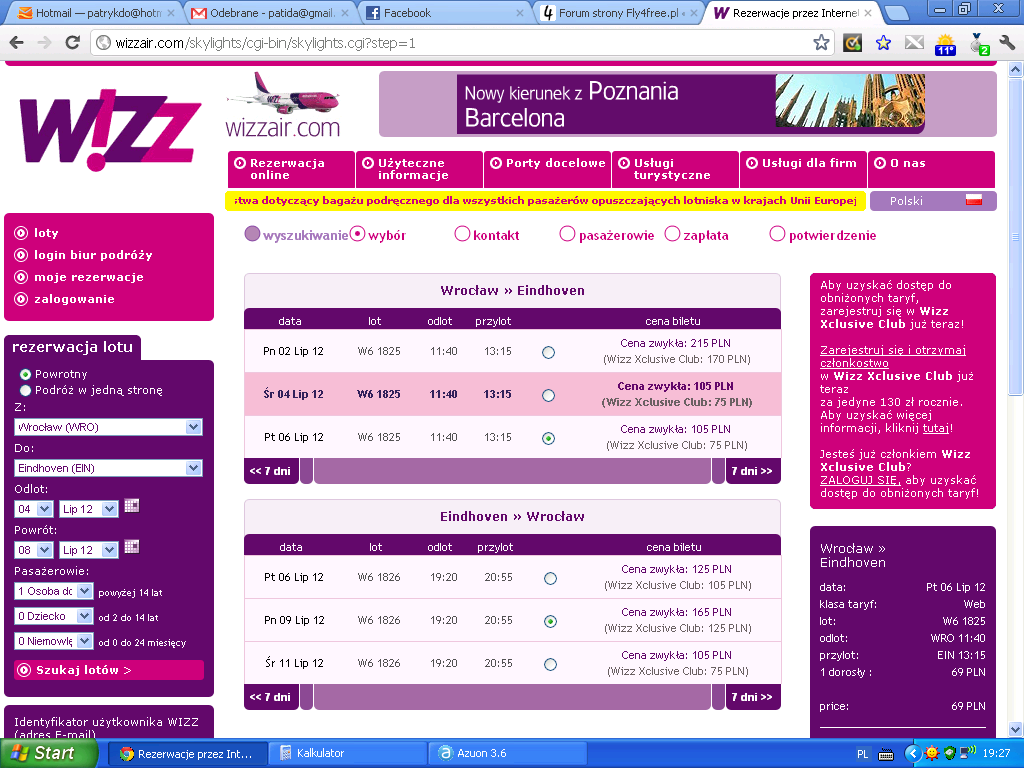Reload the page in browser

coord(72,43)
